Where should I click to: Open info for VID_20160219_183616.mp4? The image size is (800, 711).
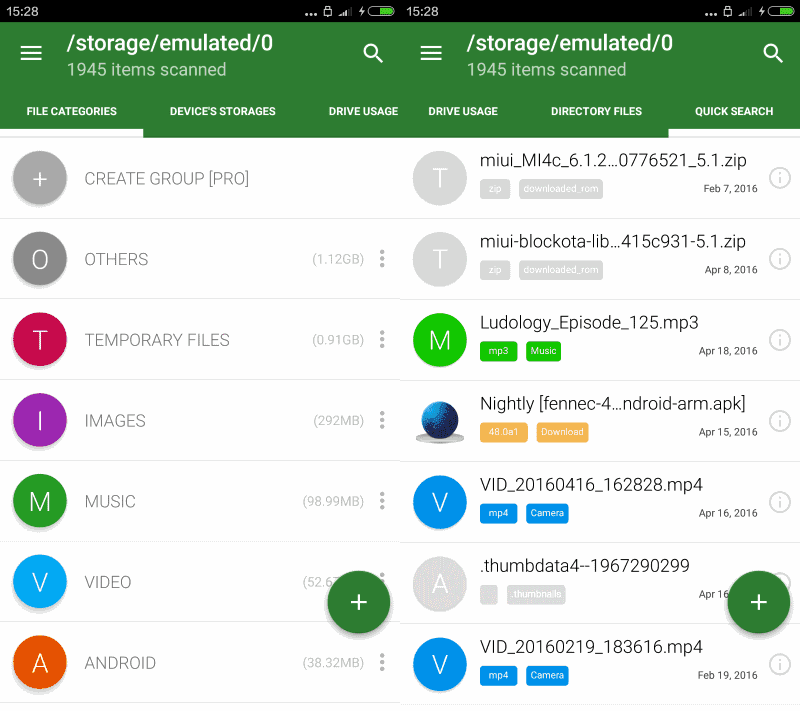coord(780,664)
